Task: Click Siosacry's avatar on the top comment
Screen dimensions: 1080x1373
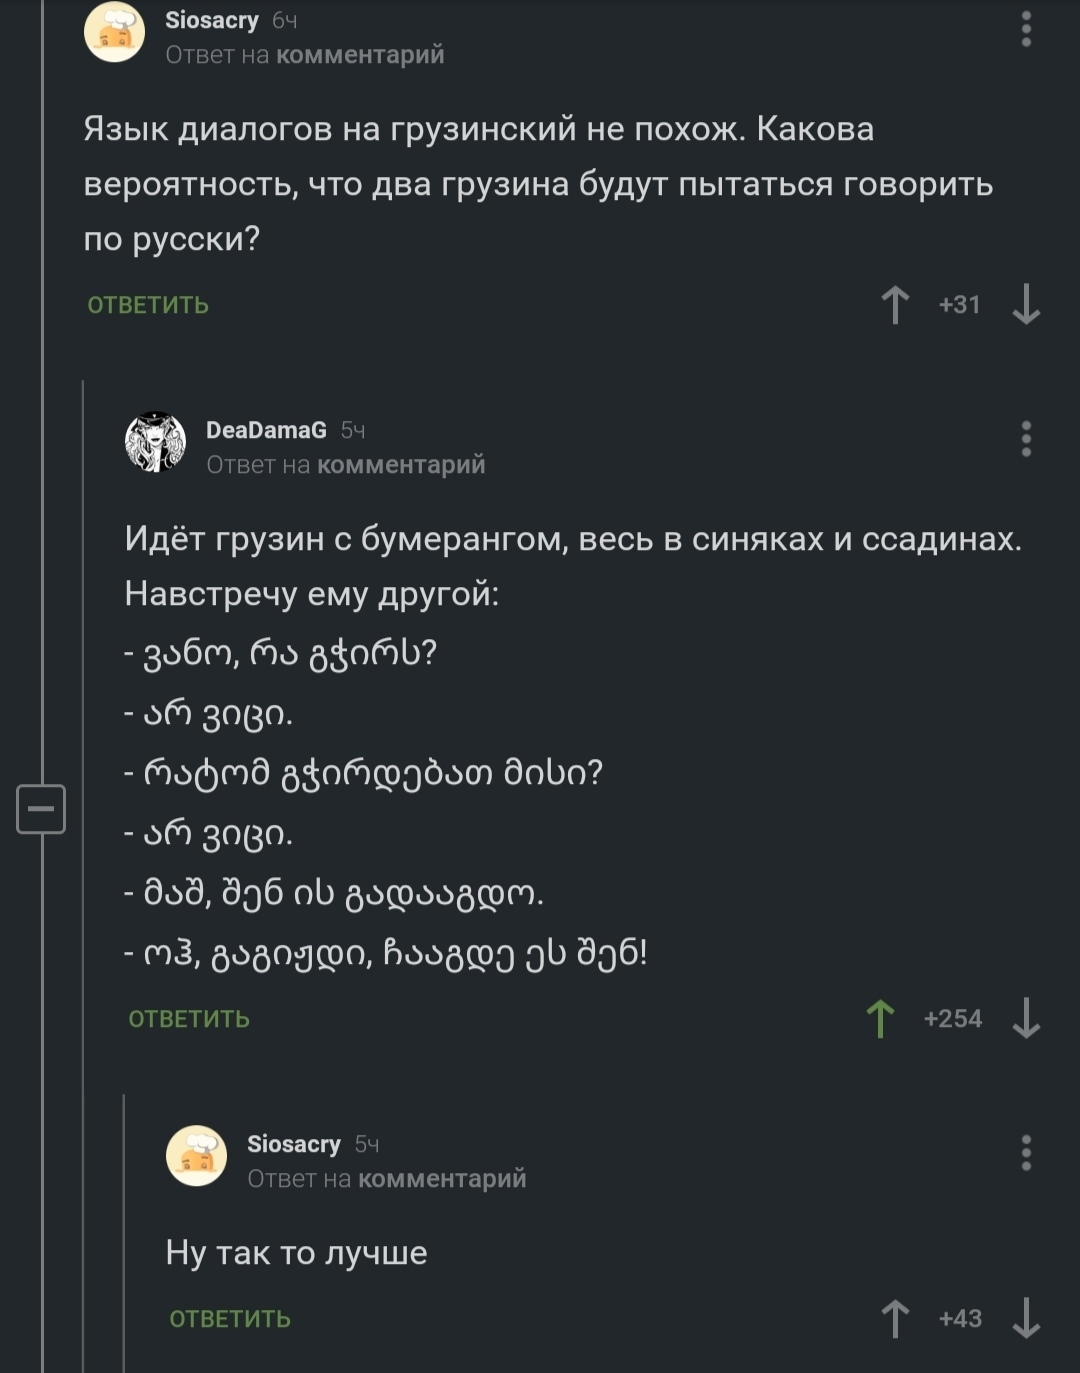Action: 114,32
